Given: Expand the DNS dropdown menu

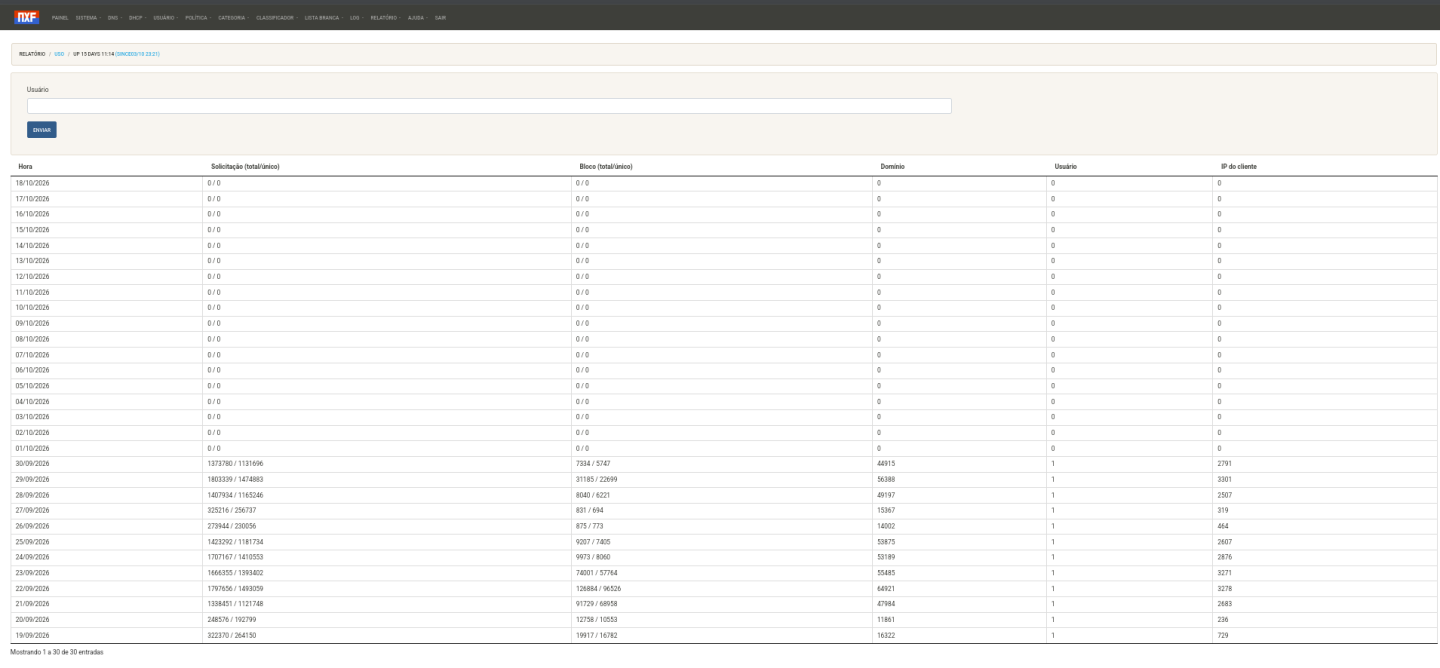Looking at the screenshot, I should [x=113, y=17].
